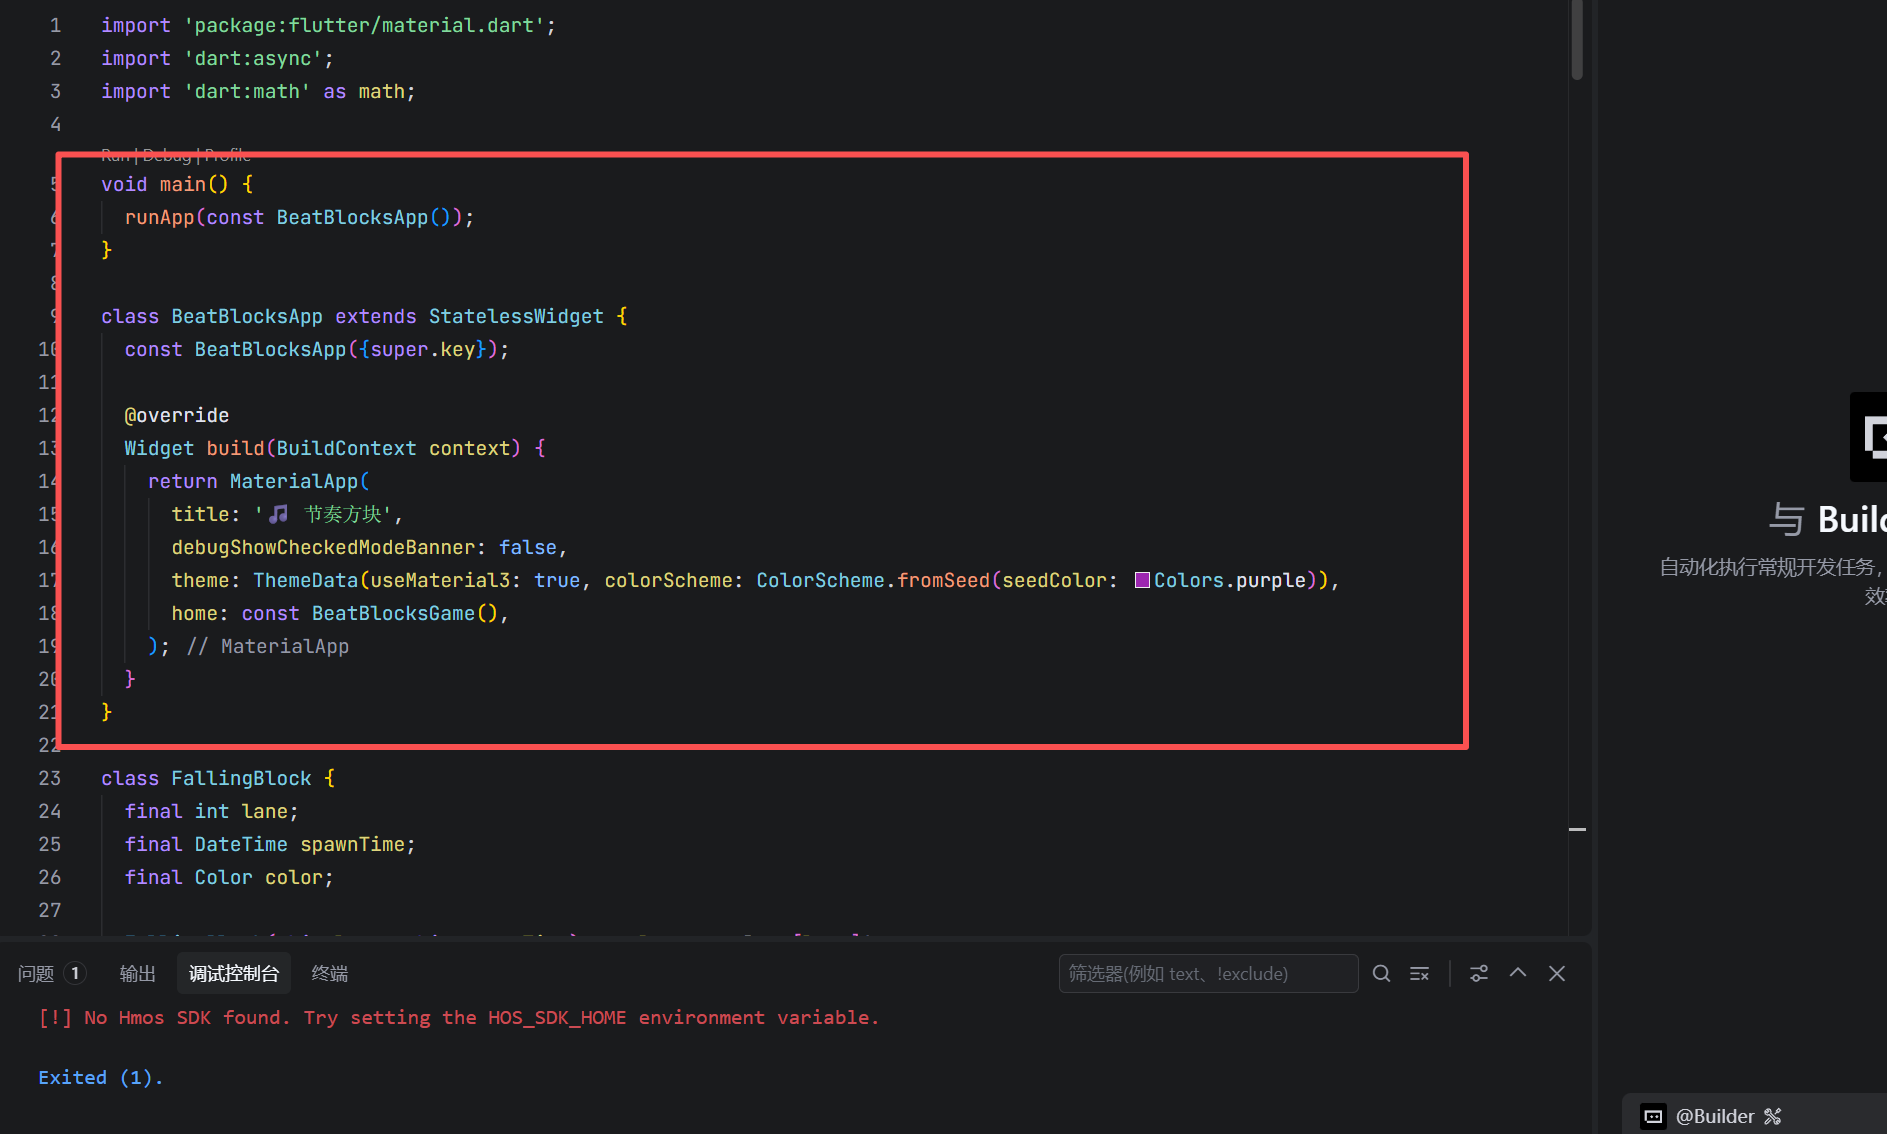Click line number 1 in the gutter

click(x=55, y=25)
